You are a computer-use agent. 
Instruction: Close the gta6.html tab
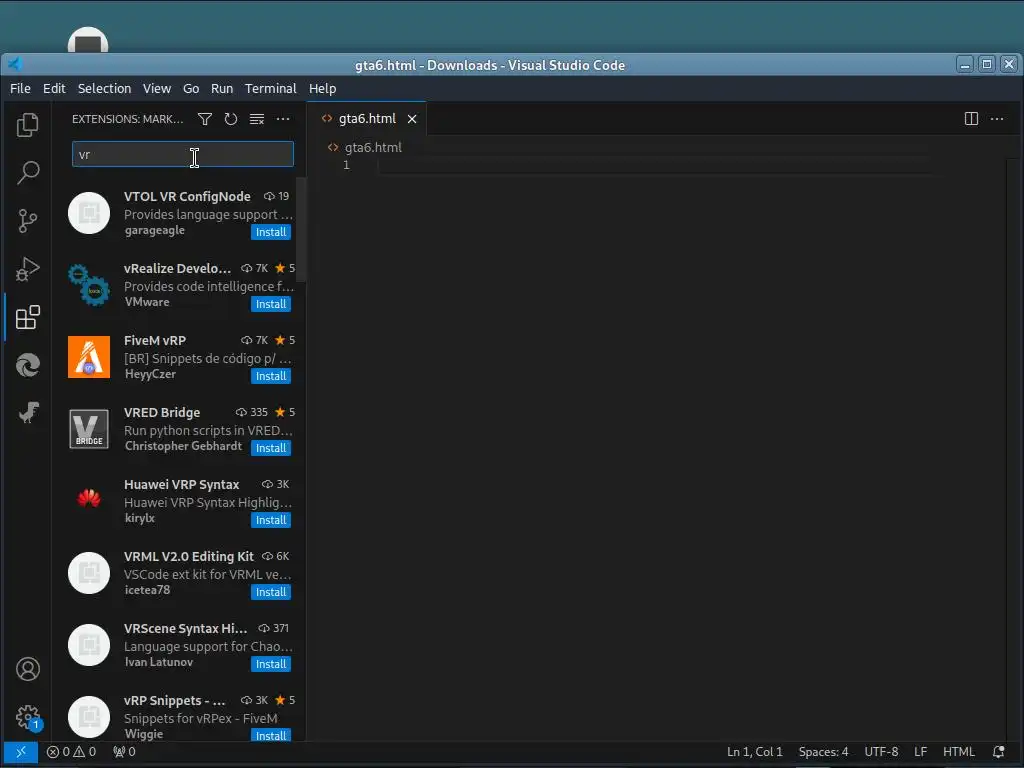point(412,119)
